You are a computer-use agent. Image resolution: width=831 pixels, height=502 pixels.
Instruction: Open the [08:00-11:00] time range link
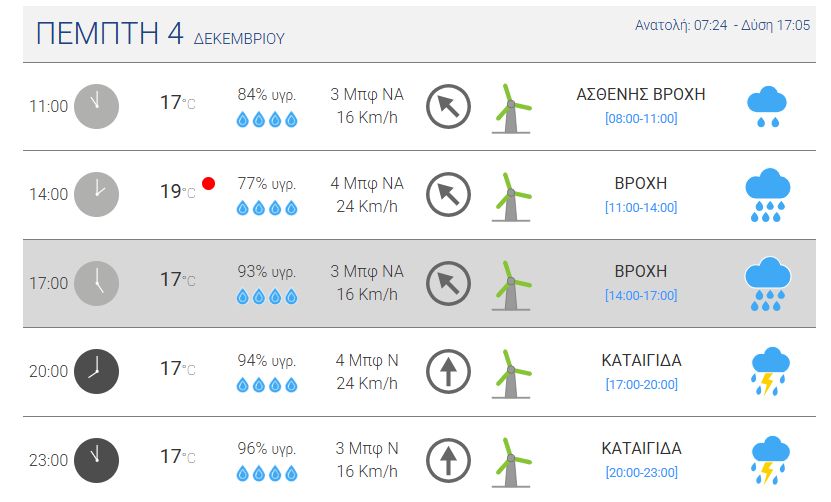coord(641,119)
